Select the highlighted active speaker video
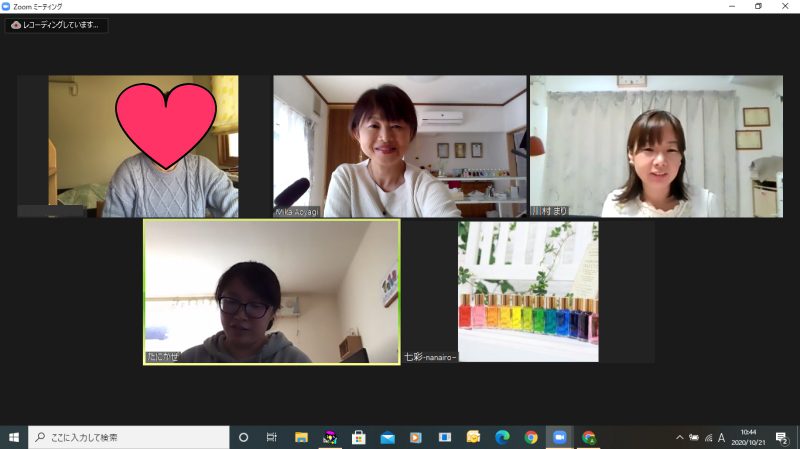Viewport: 800px width, 449px height. [x=272, y=291]
